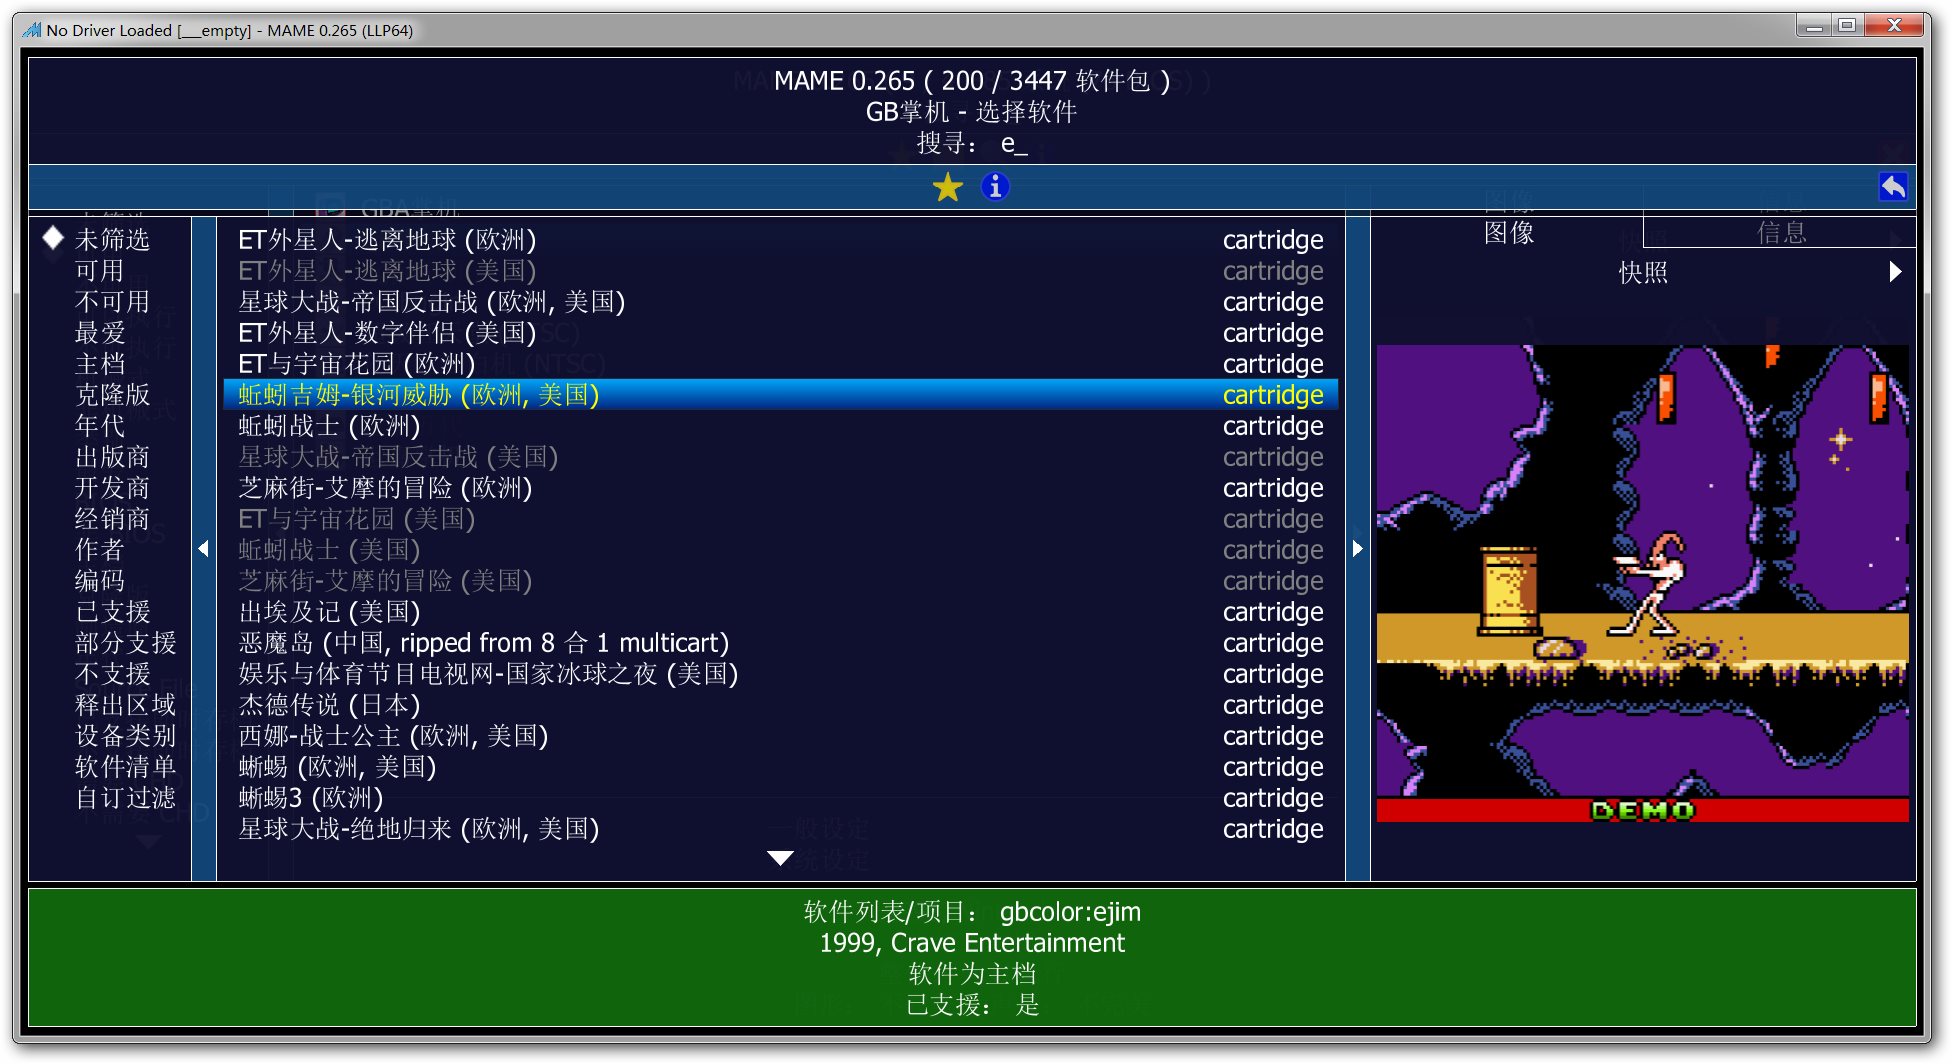Select the 最爱 filter
This screenshot has width=1952, height=1064.
coord(99,333)
